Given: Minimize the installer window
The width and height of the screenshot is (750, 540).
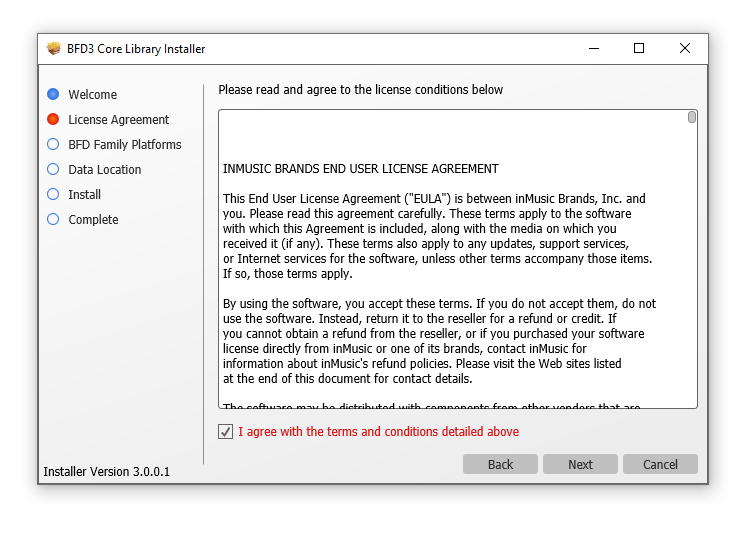Looking at the screenshot, I should [593, 48].
